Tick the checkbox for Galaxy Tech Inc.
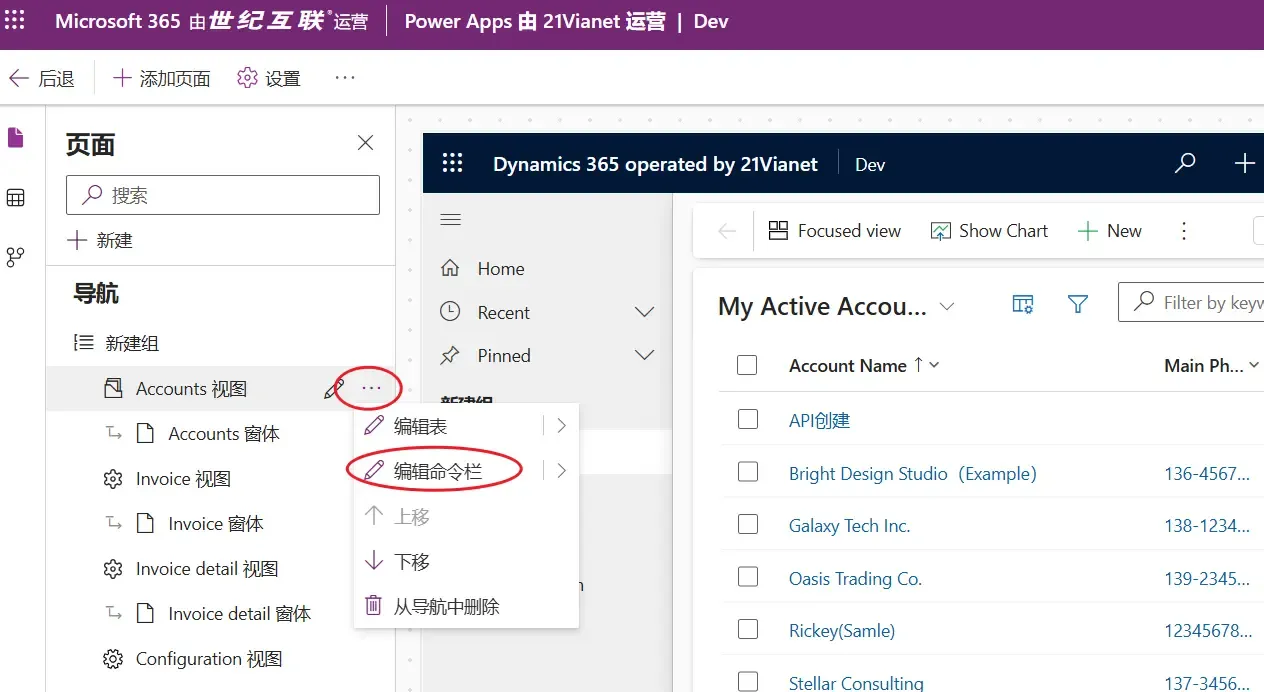 click(x=747, y=525)
